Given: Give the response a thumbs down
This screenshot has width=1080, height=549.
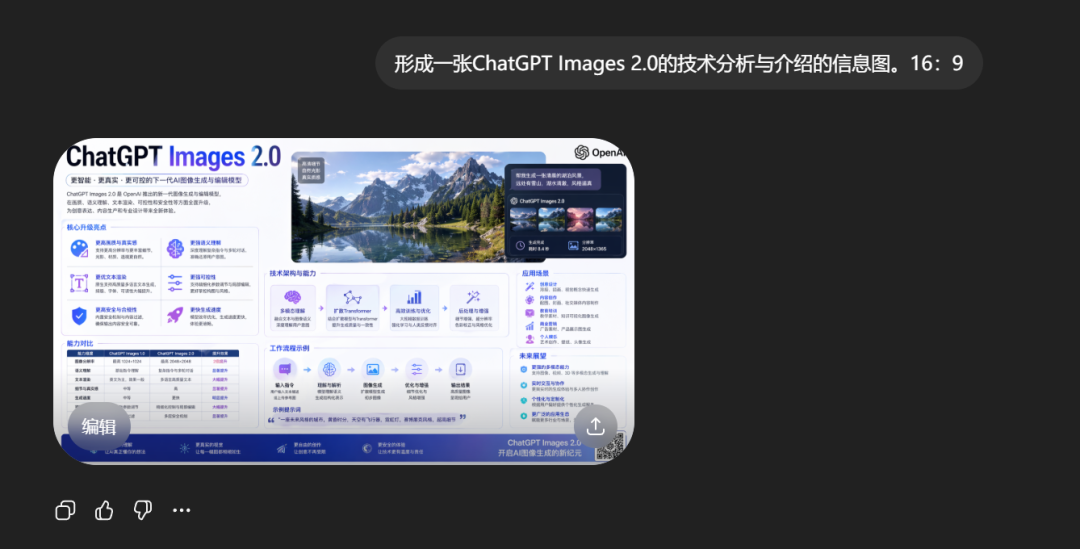Looking at the screenshot, I should pos(143,510).
